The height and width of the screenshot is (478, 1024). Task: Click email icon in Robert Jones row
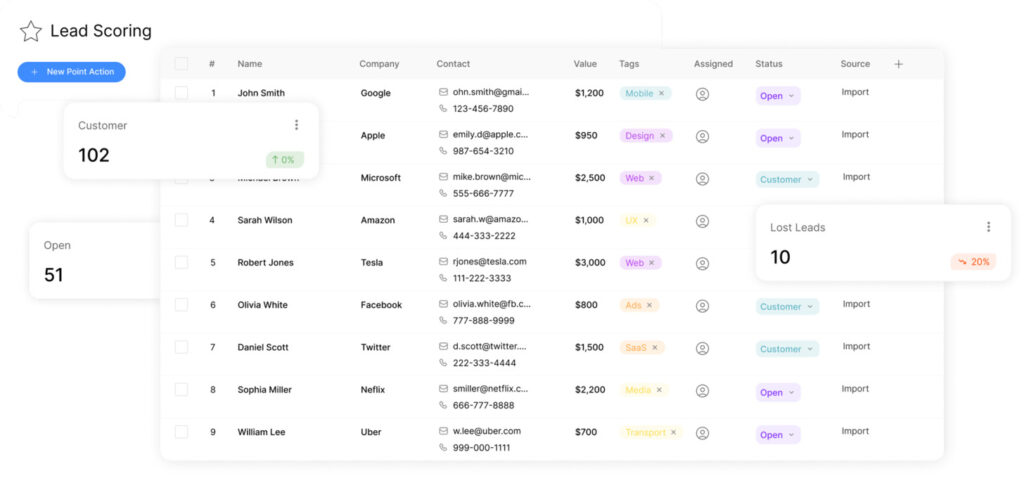(443, 262)
